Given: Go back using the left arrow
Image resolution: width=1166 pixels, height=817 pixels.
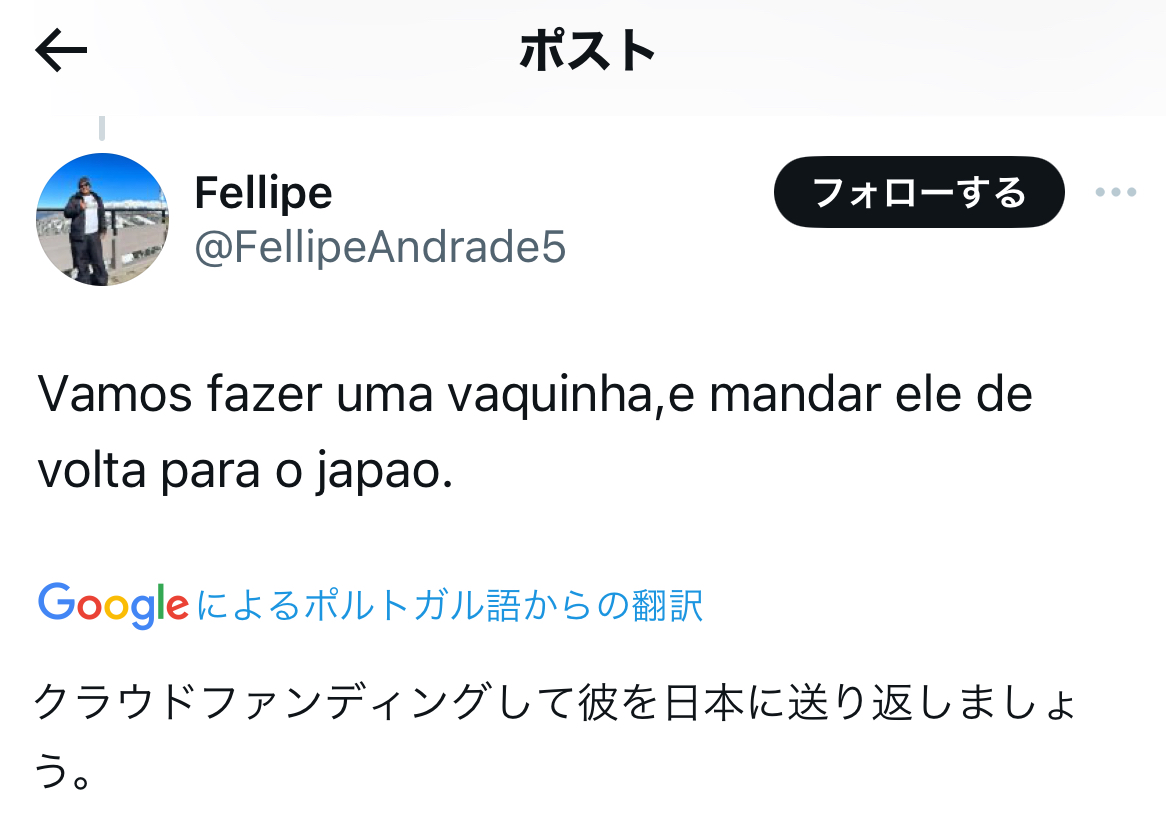Looking at the screenshot, I should (61, 51).
